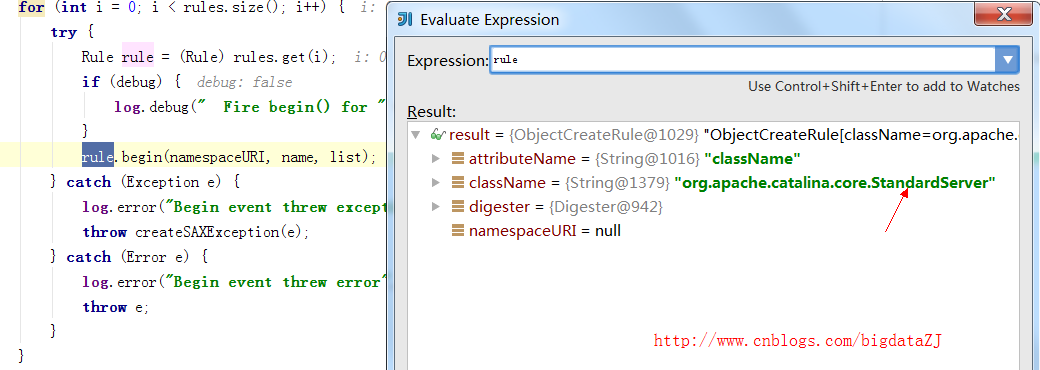Click the Evaluate Expression title text

(489, 20)
